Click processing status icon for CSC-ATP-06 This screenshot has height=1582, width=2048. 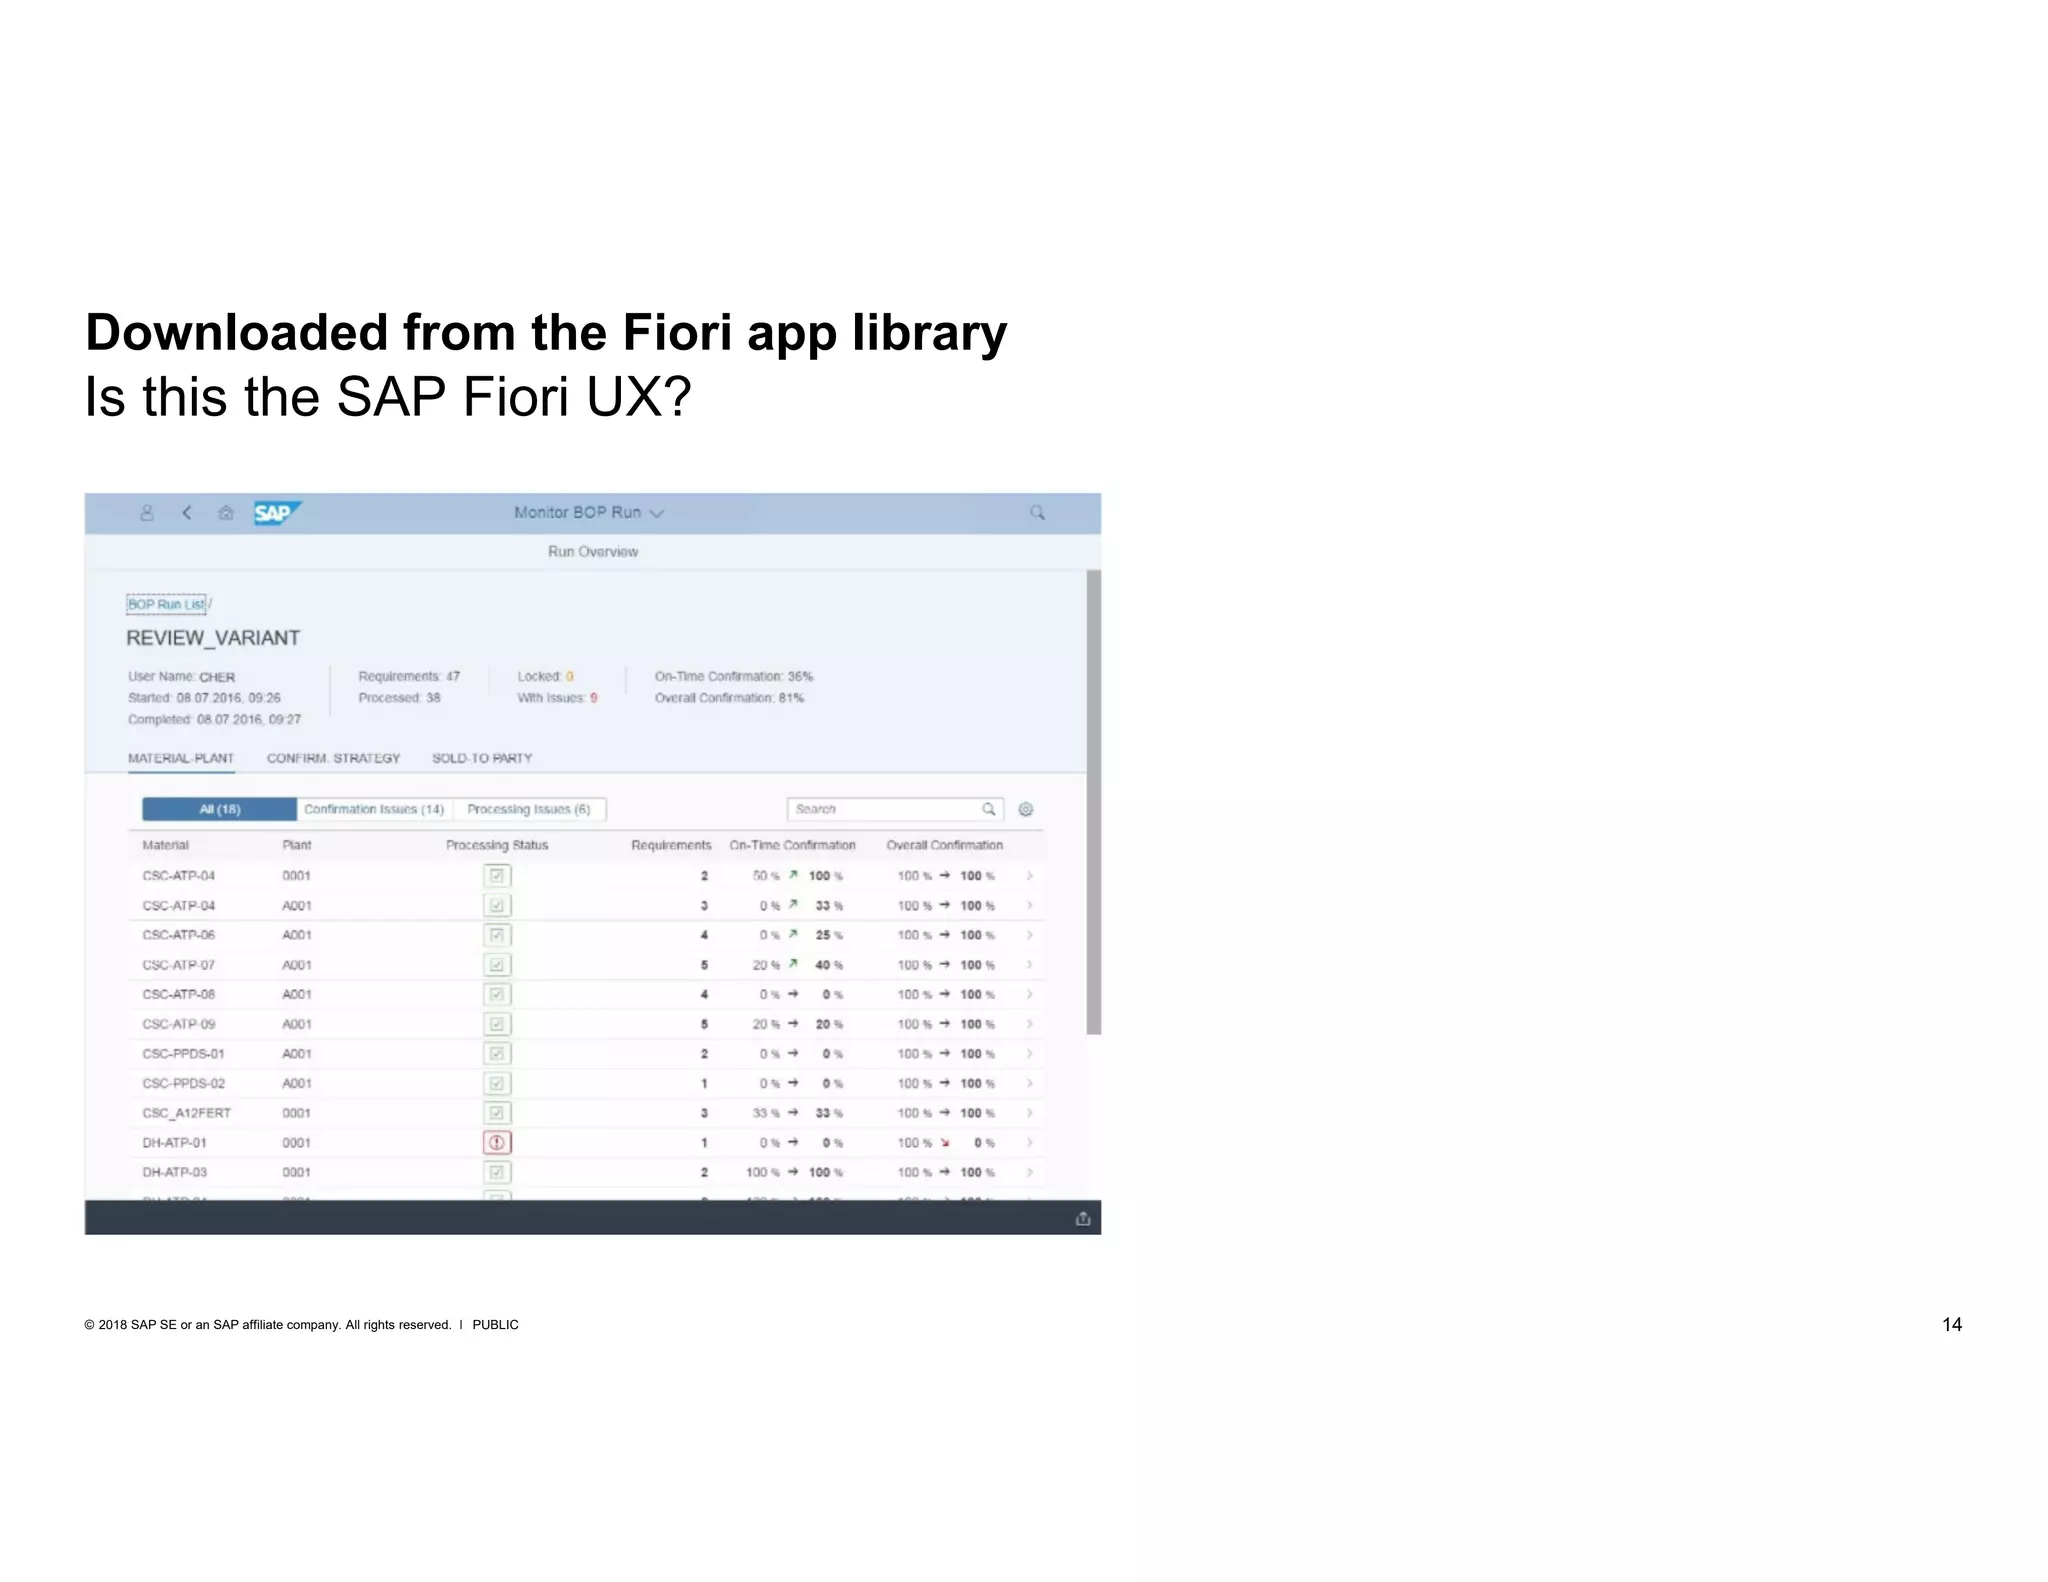pyautogui.click(x=497, y=935)
